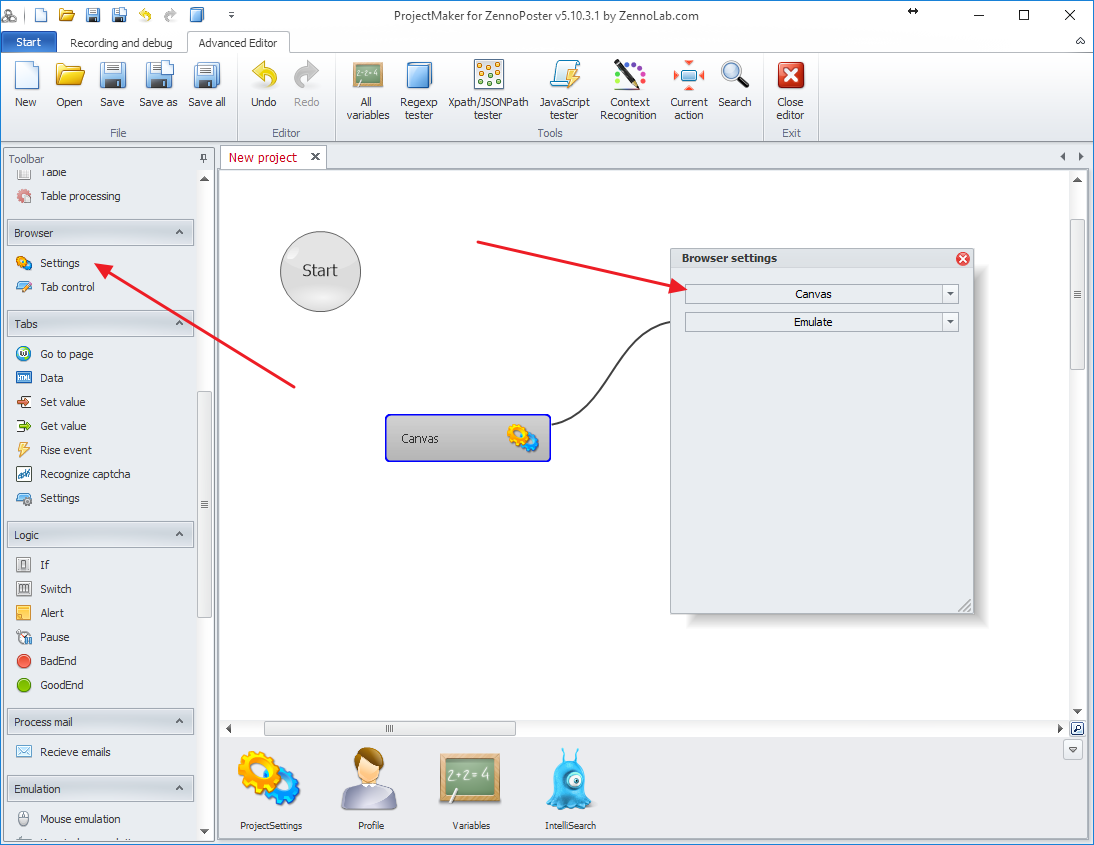The height and width of the screenshot is (845, 1094).
Task: Open quick access toolbar customize dropdown
Action: [231, 15]
